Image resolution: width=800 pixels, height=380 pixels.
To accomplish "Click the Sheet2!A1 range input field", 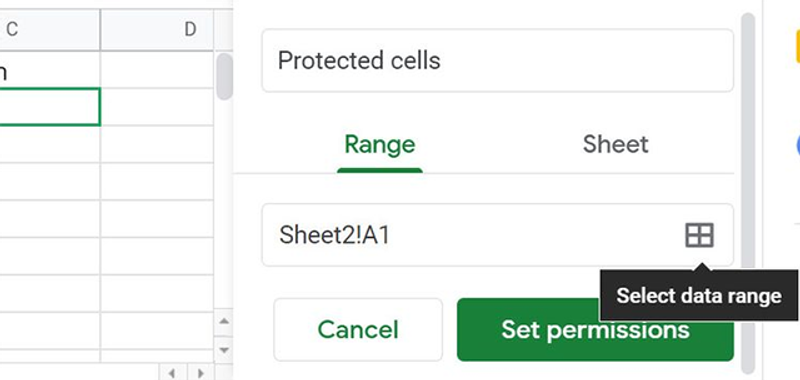I will coord(497,235).
